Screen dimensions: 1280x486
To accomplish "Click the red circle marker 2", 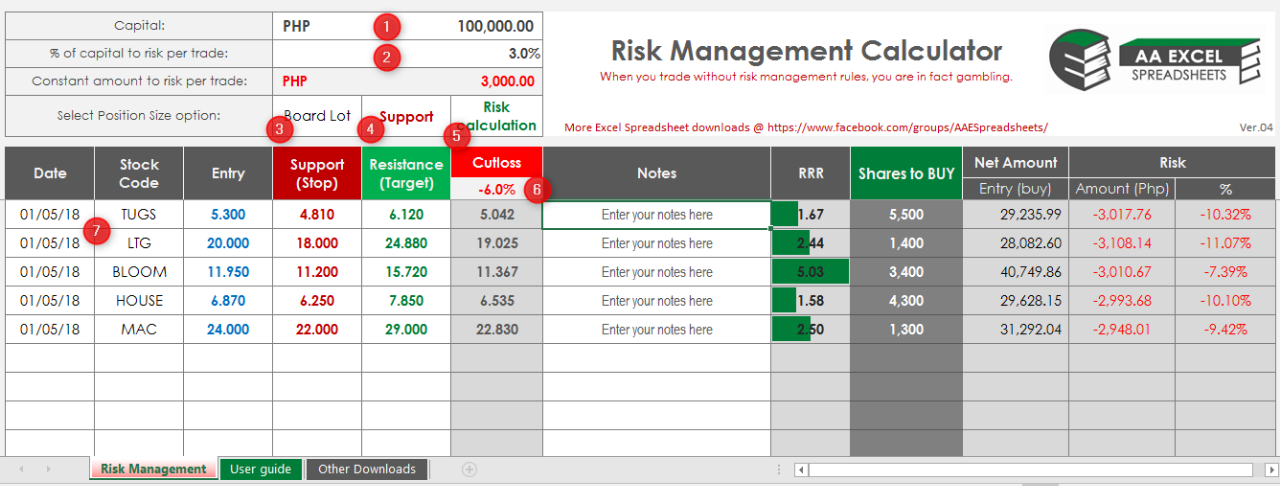I will coord(386,55).
